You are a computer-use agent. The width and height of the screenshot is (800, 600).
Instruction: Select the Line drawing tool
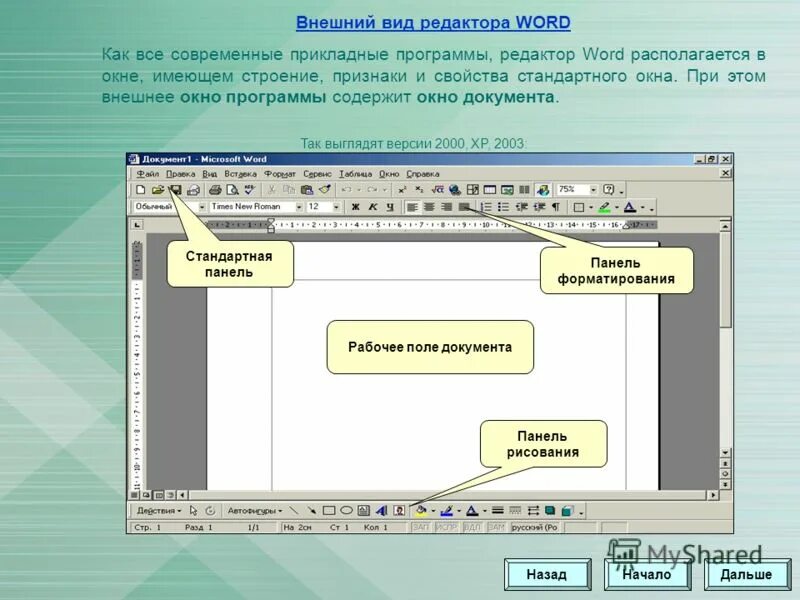point(293,510)
